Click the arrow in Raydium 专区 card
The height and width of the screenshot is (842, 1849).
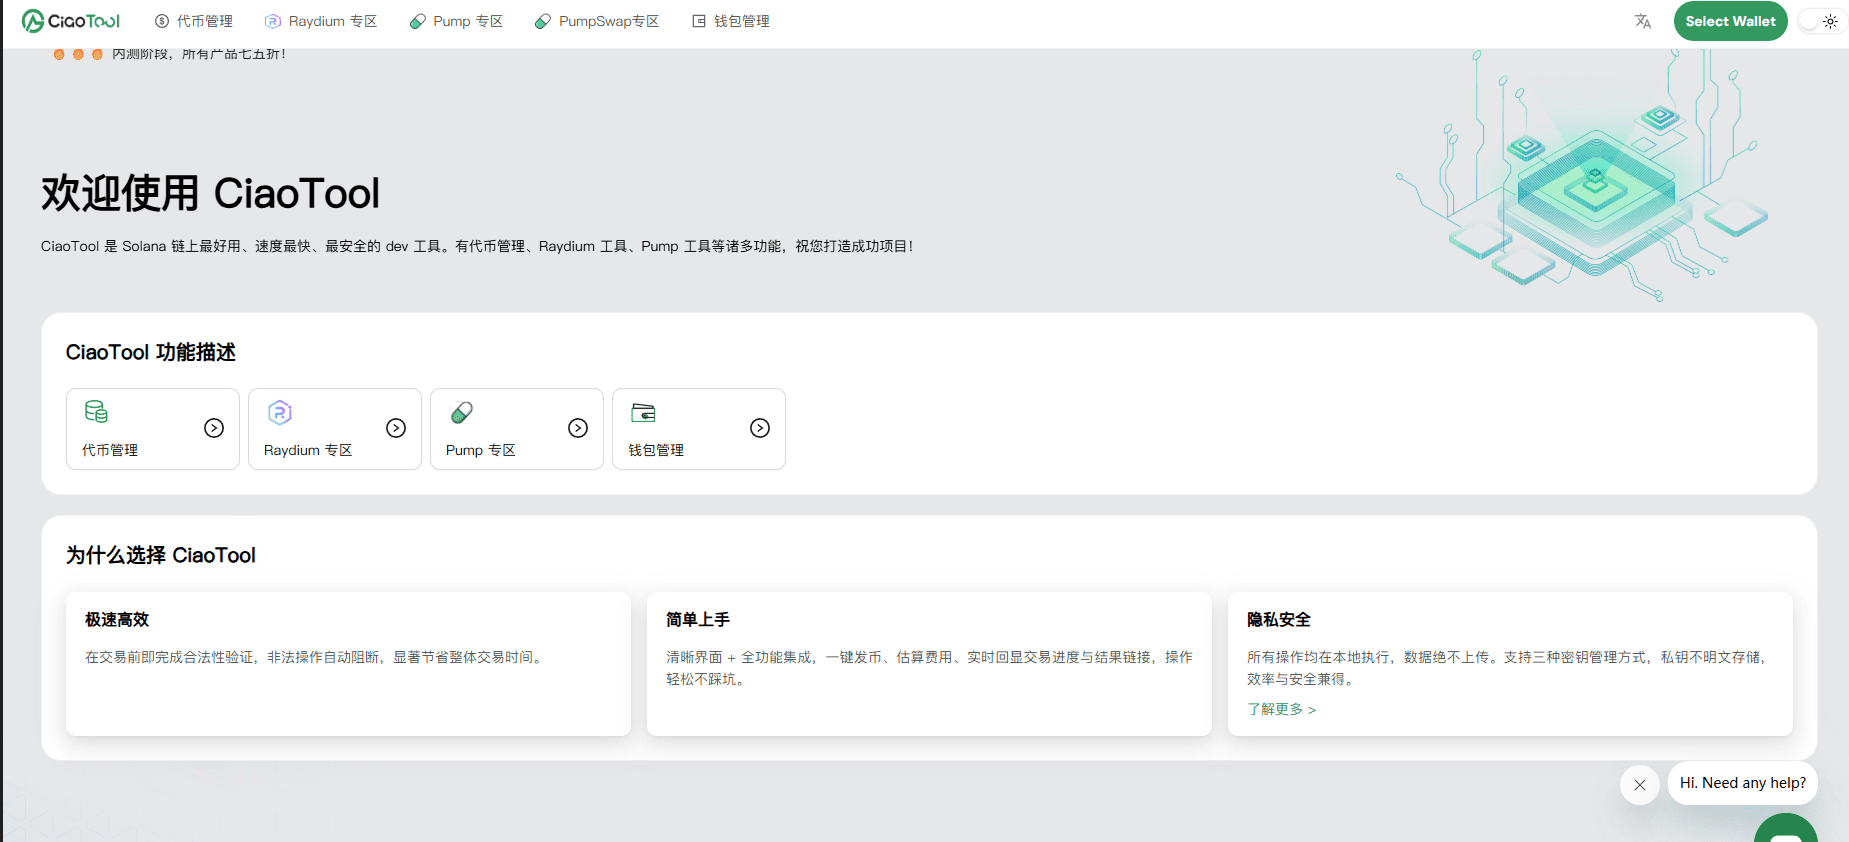coord(396,428)
